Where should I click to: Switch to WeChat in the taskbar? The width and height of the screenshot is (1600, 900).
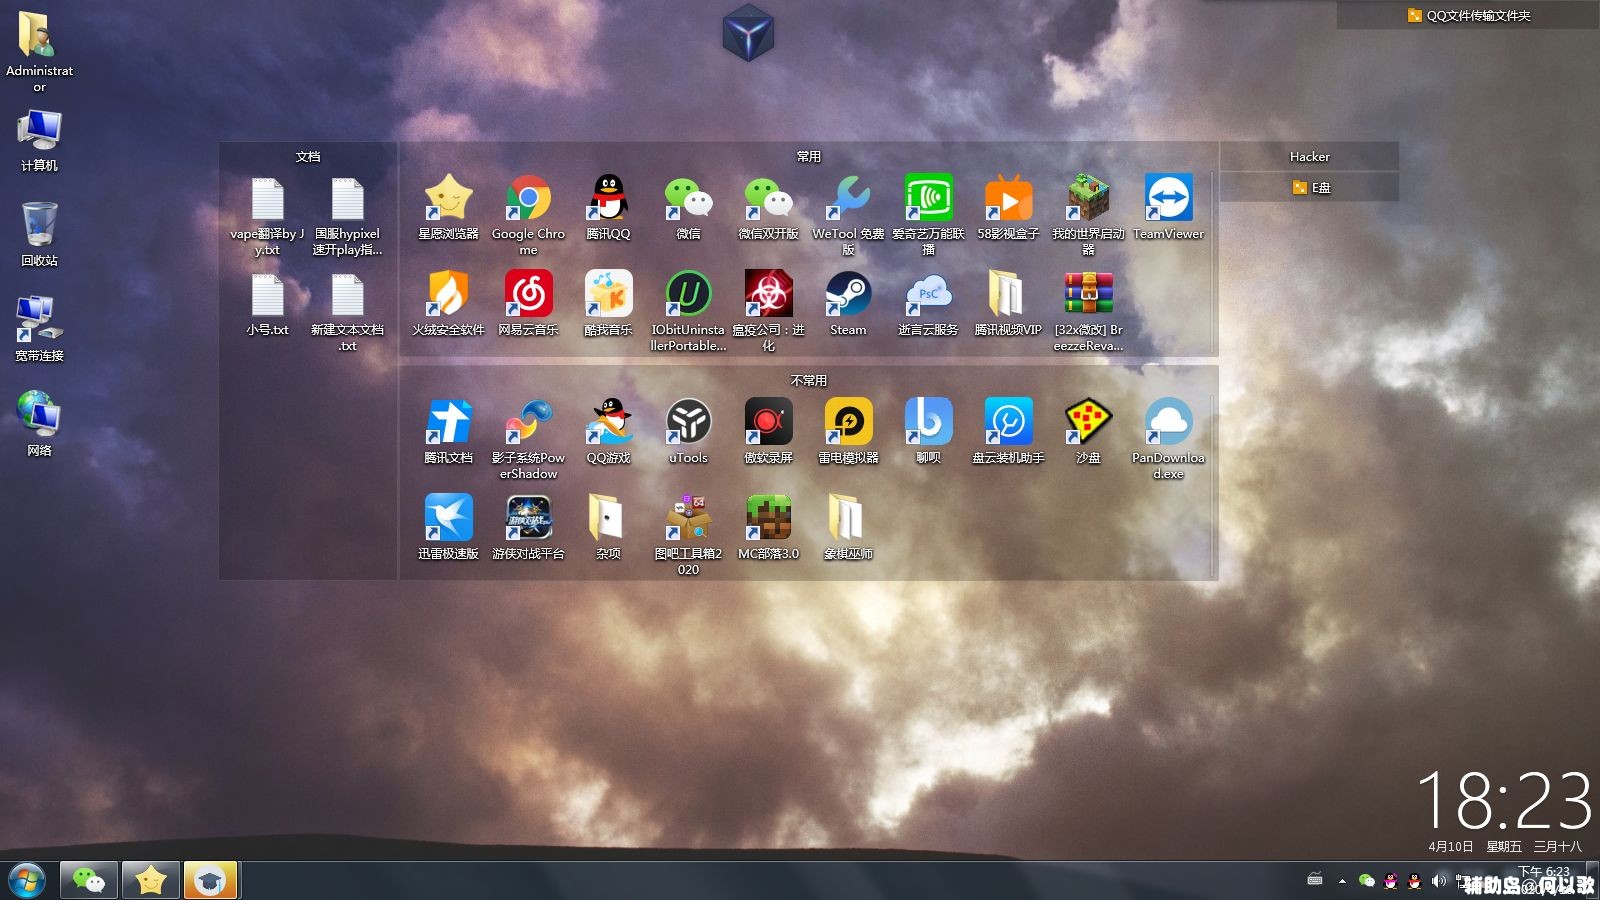tap(89, 881)
